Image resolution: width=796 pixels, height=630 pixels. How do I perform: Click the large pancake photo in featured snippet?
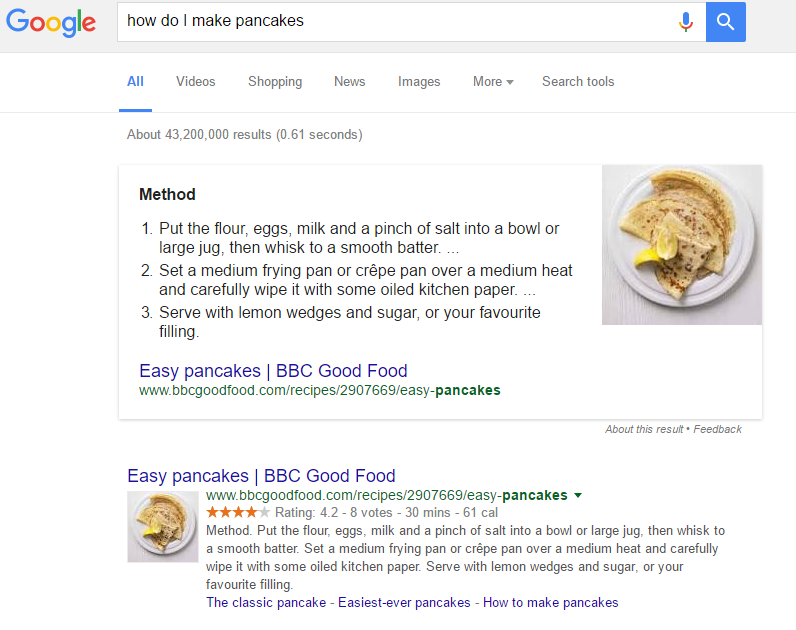681,245
